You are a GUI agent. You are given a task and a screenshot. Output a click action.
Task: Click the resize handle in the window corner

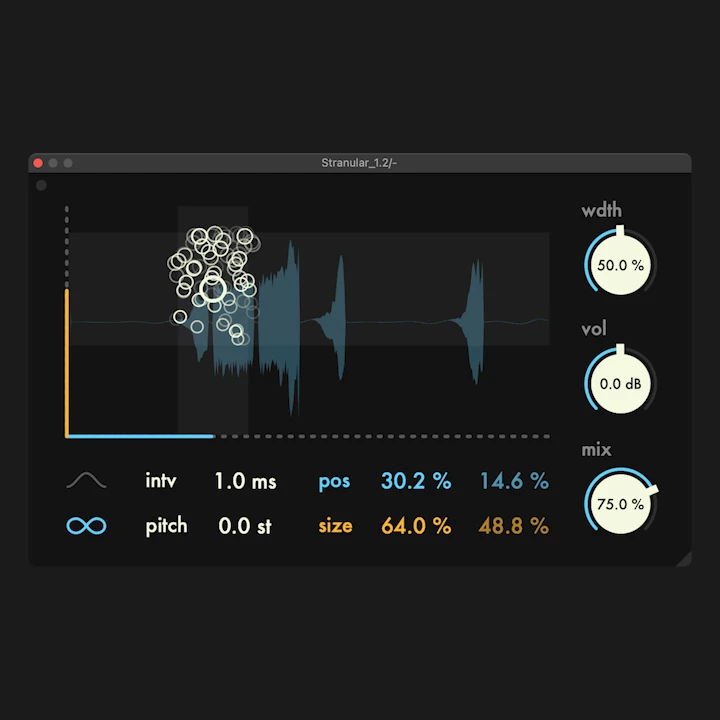(684, 559)
